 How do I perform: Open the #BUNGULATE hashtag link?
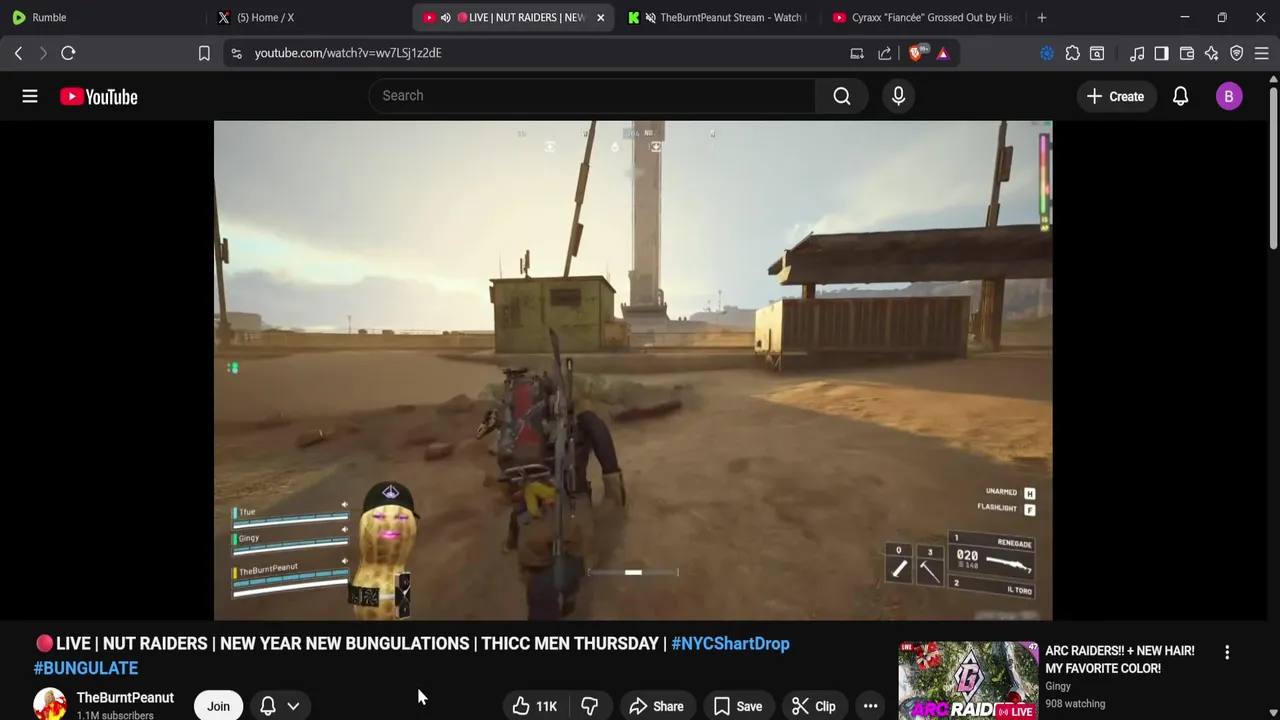(86, 668)
